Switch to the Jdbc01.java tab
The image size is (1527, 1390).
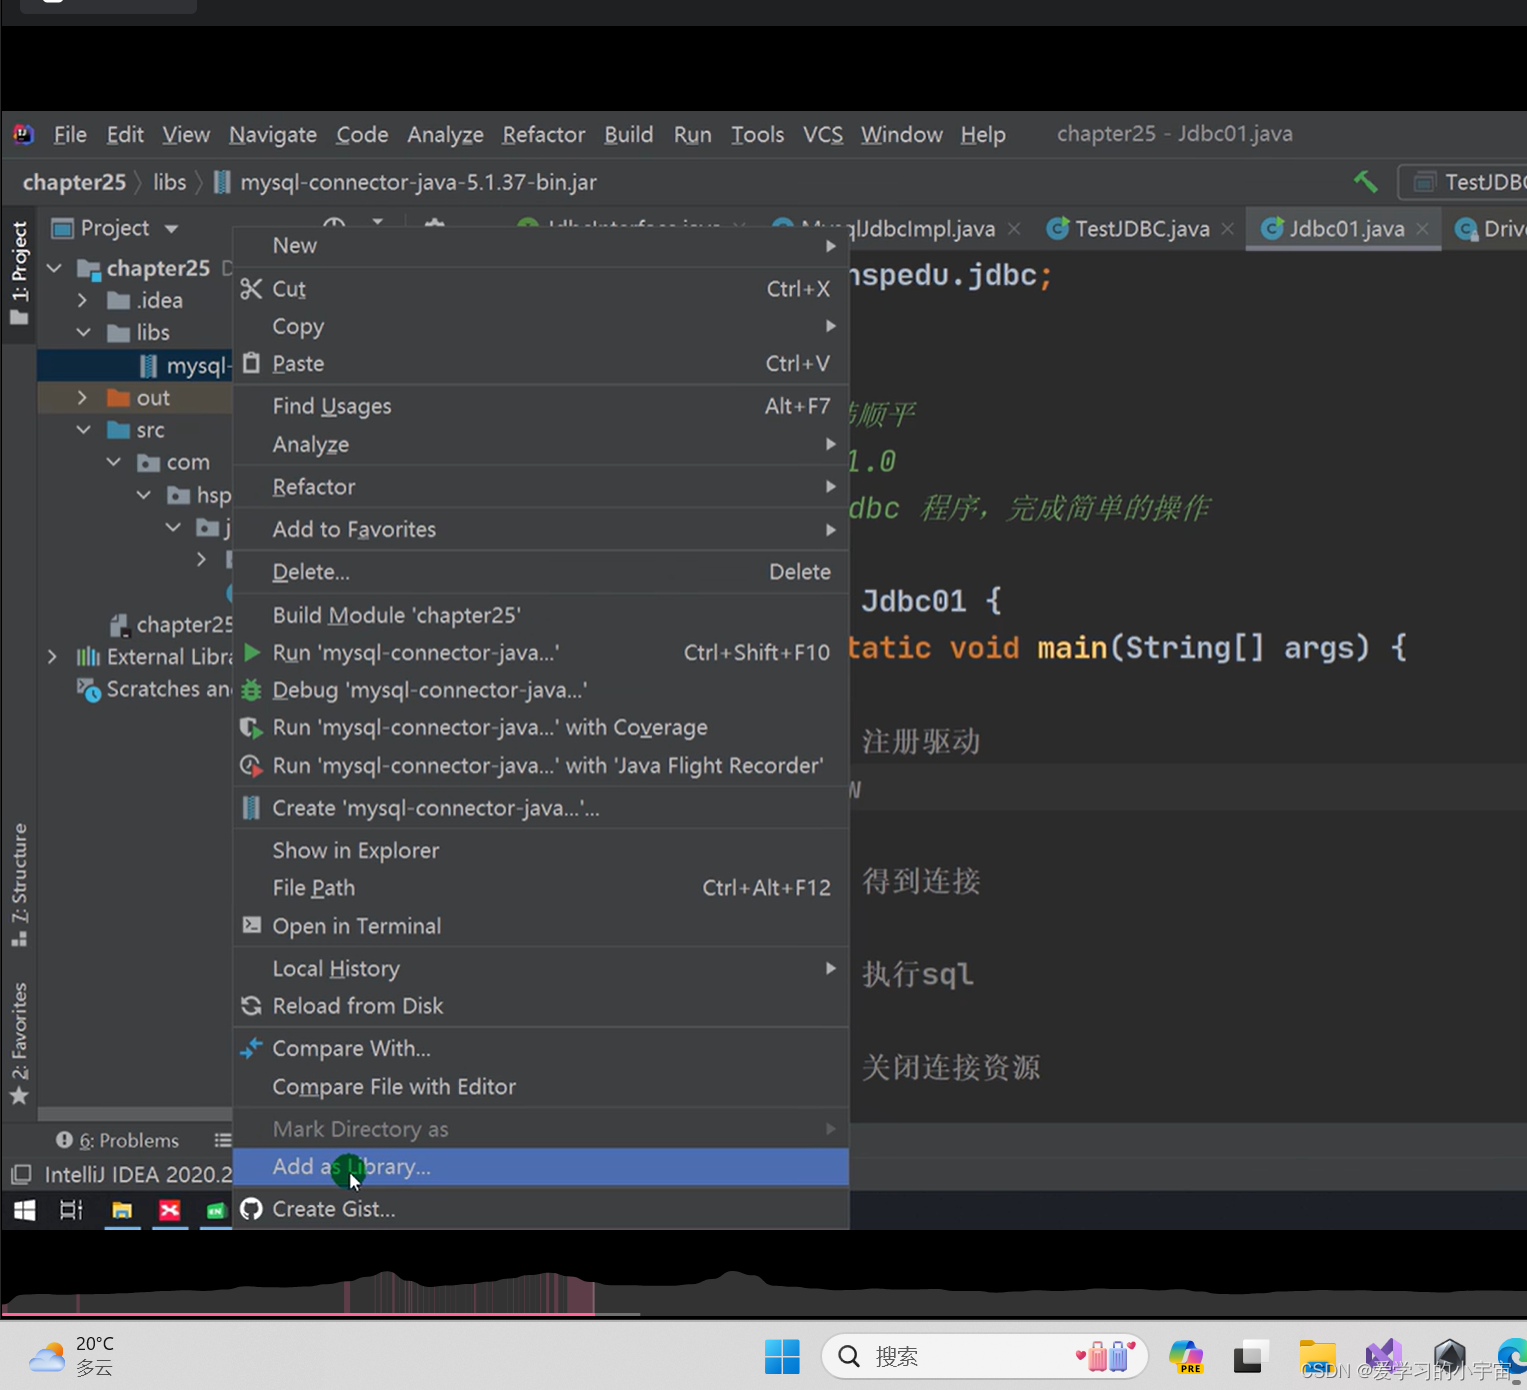(1346, 229)
